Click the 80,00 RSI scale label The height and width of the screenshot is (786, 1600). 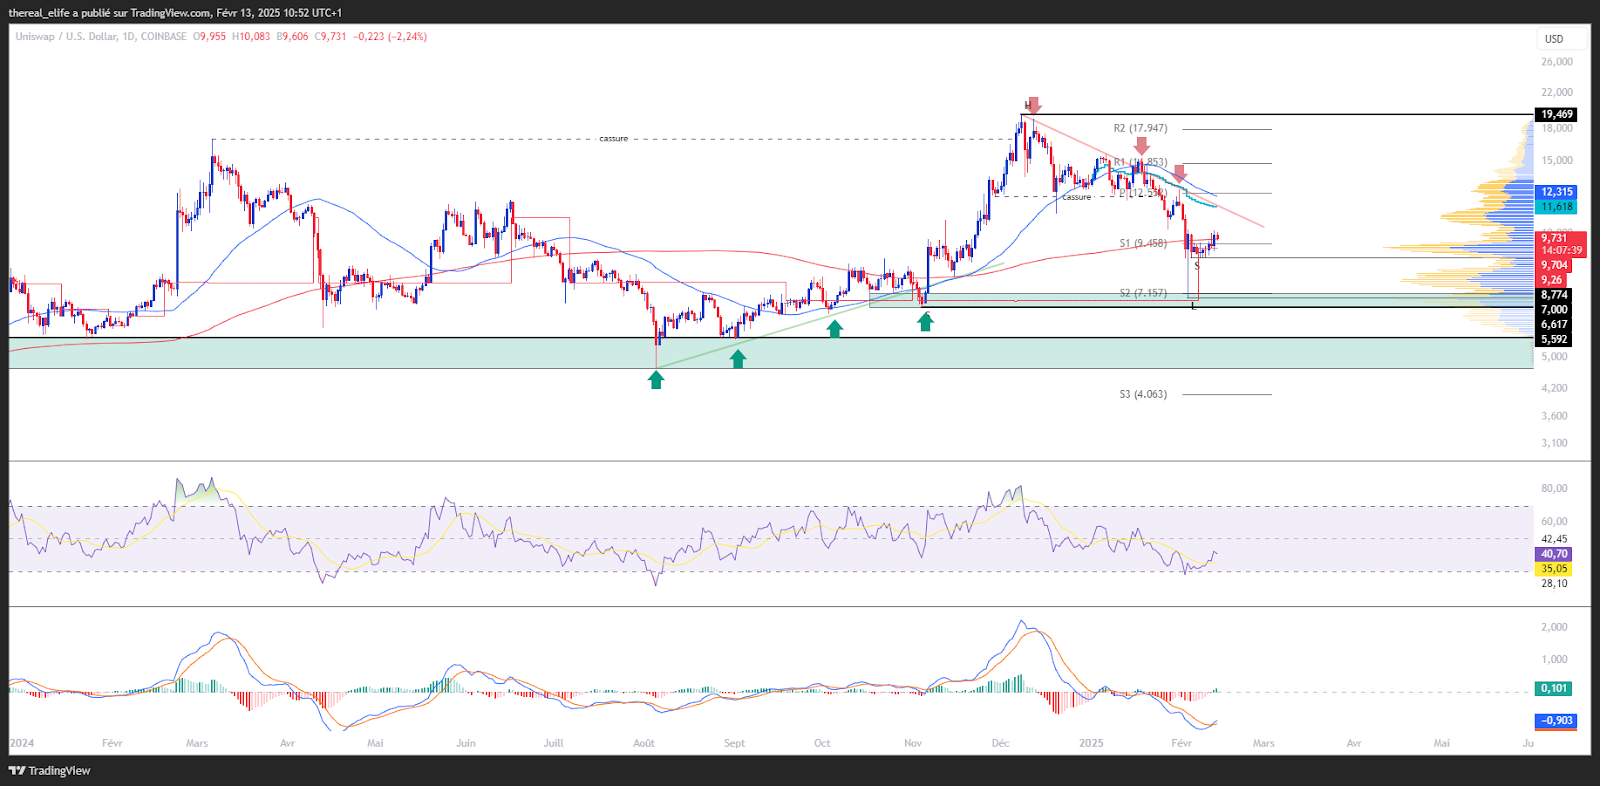1555,489
